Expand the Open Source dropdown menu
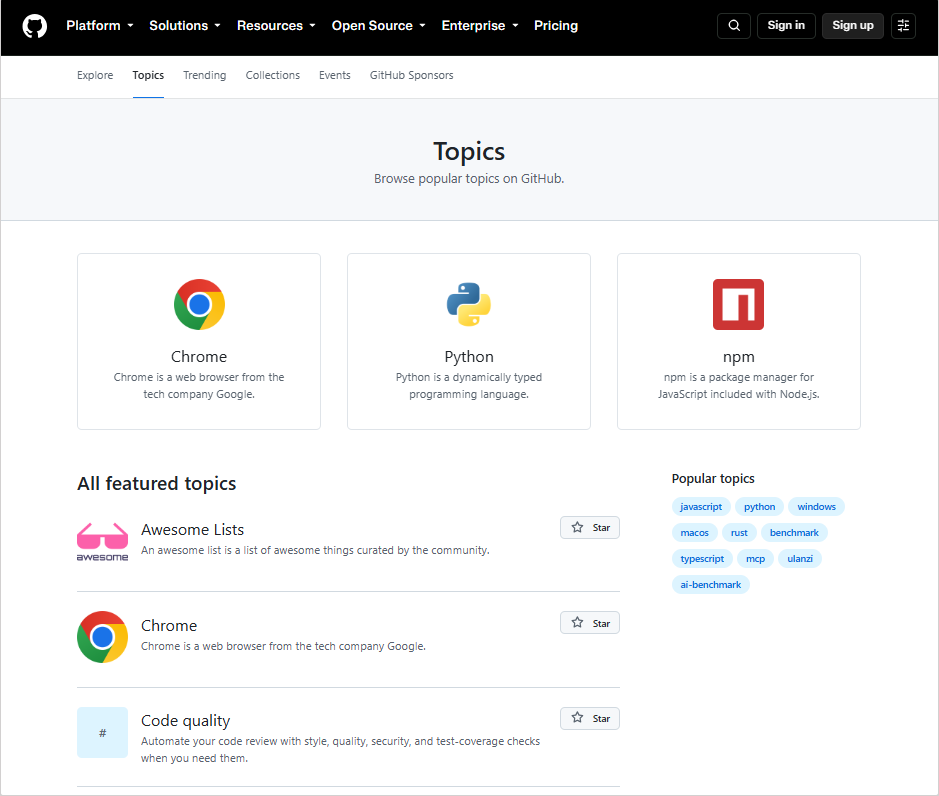 click(378, 26)
